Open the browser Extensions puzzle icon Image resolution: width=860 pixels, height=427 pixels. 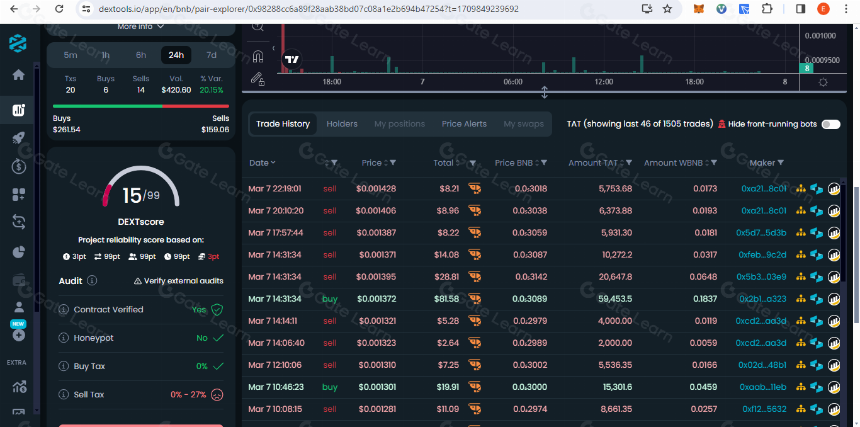pos(766,9)
